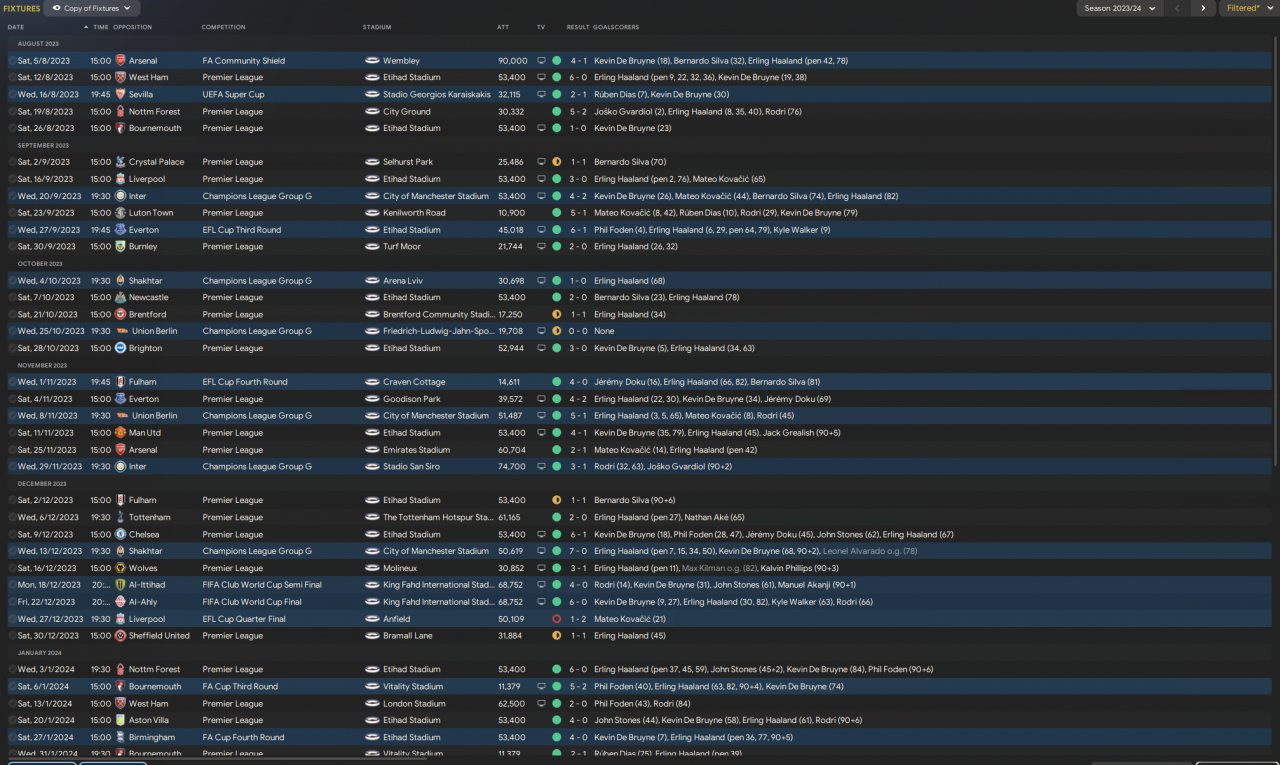Viewport: 1280px width, 765px height.
Task: Sort fixtures by the DATE column header
Action: pos(16,27)
